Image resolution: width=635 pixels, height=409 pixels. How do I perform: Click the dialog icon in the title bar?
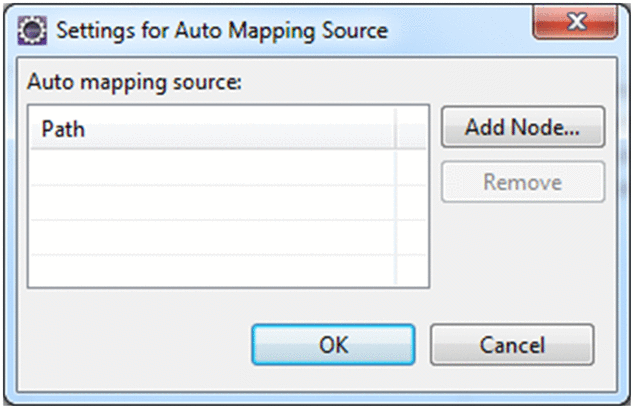[x=37, y=29]
